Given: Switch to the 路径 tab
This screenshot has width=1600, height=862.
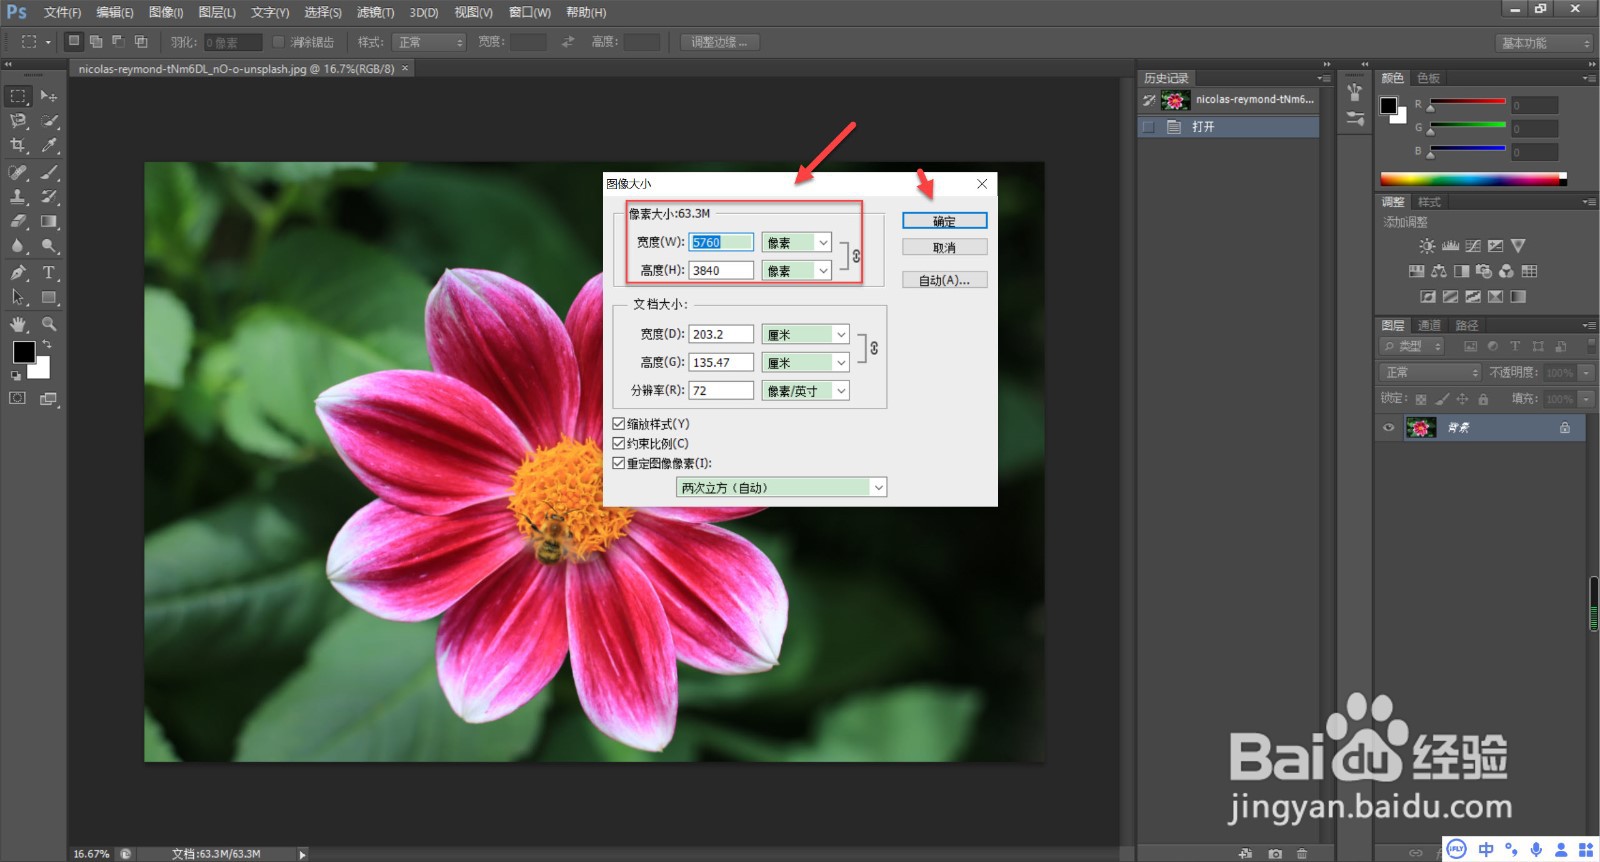Looking at the screenshot, I should click(1467, 325).
